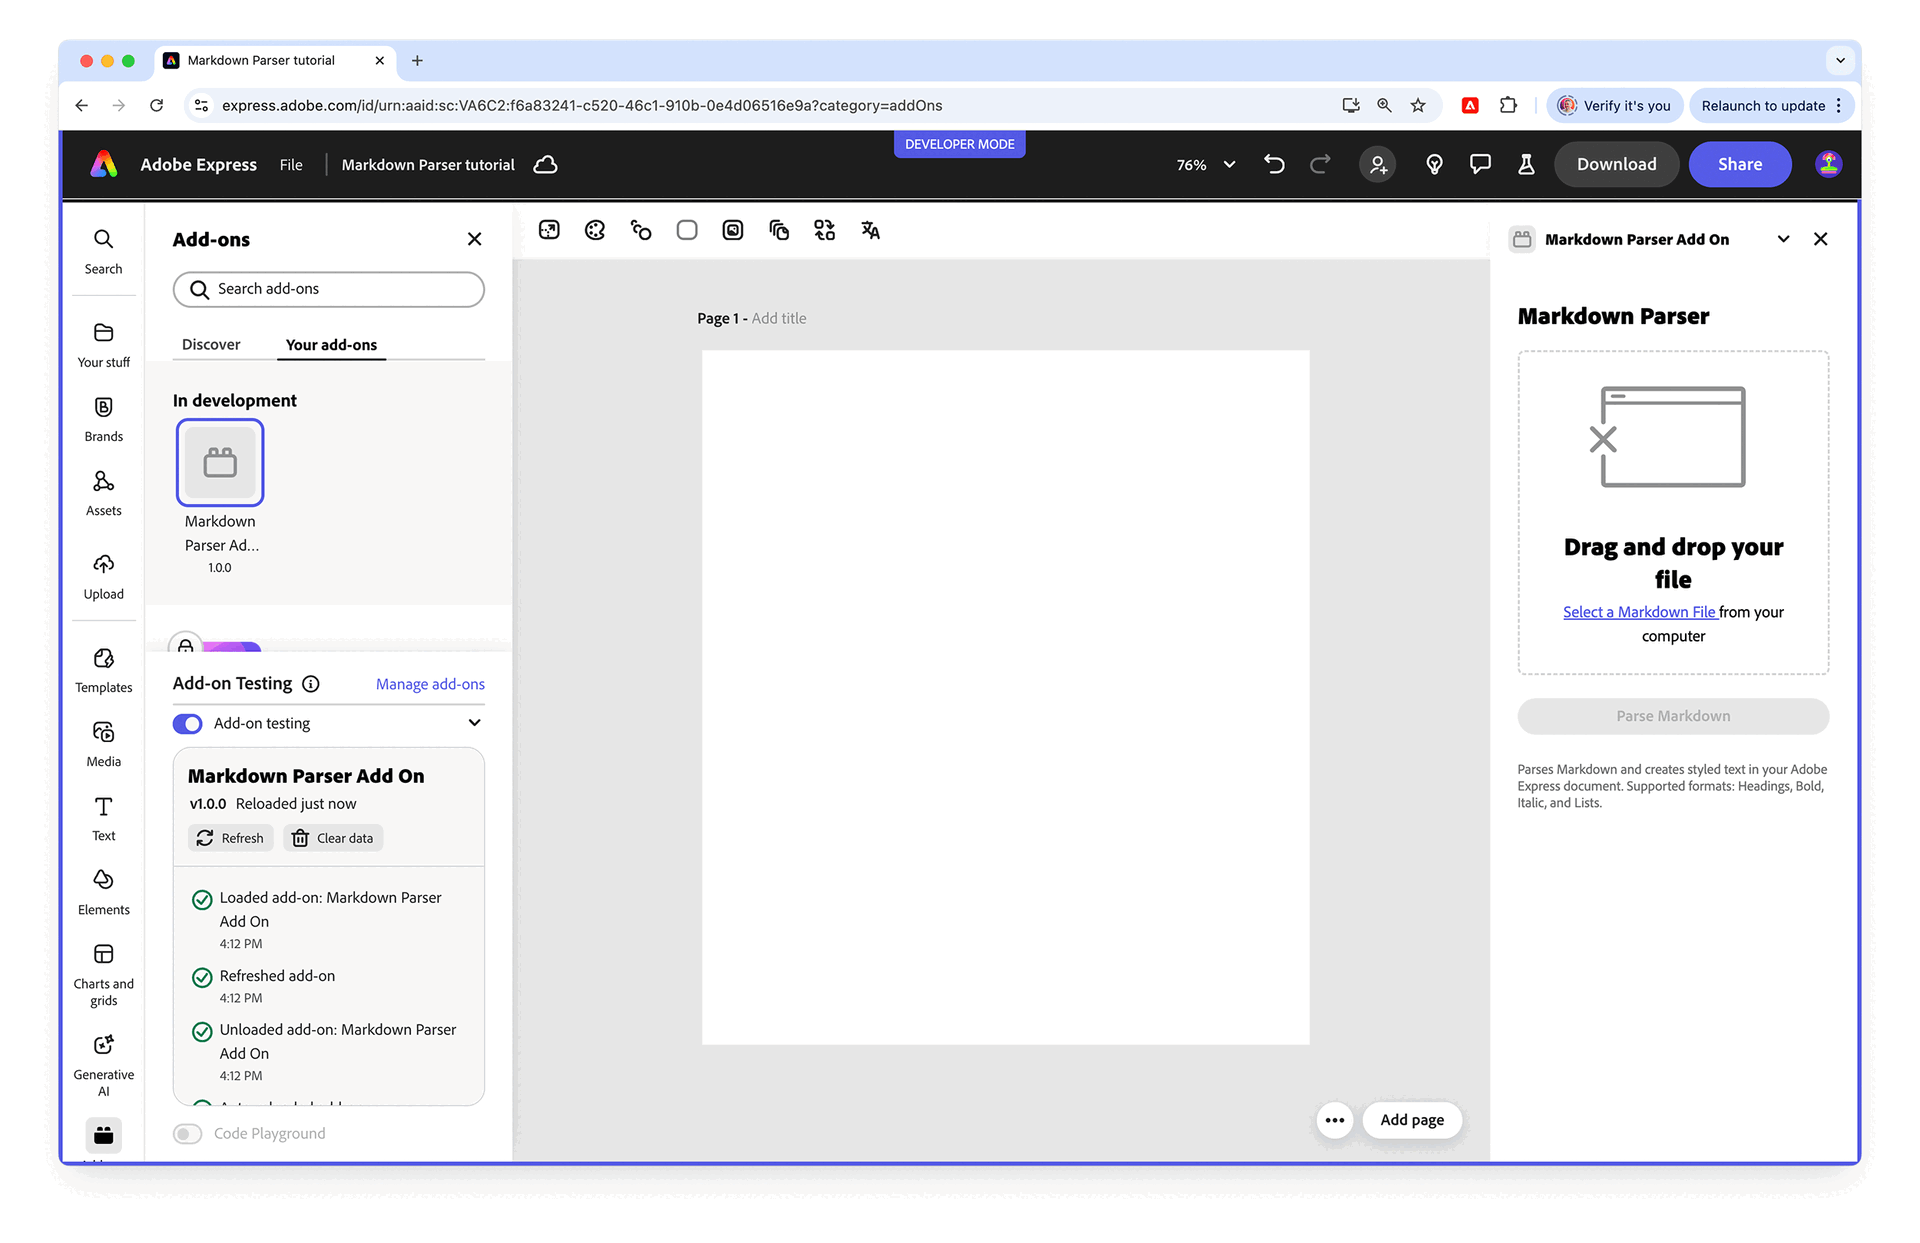Click the Parse Markdown button

pos(1673,716)
